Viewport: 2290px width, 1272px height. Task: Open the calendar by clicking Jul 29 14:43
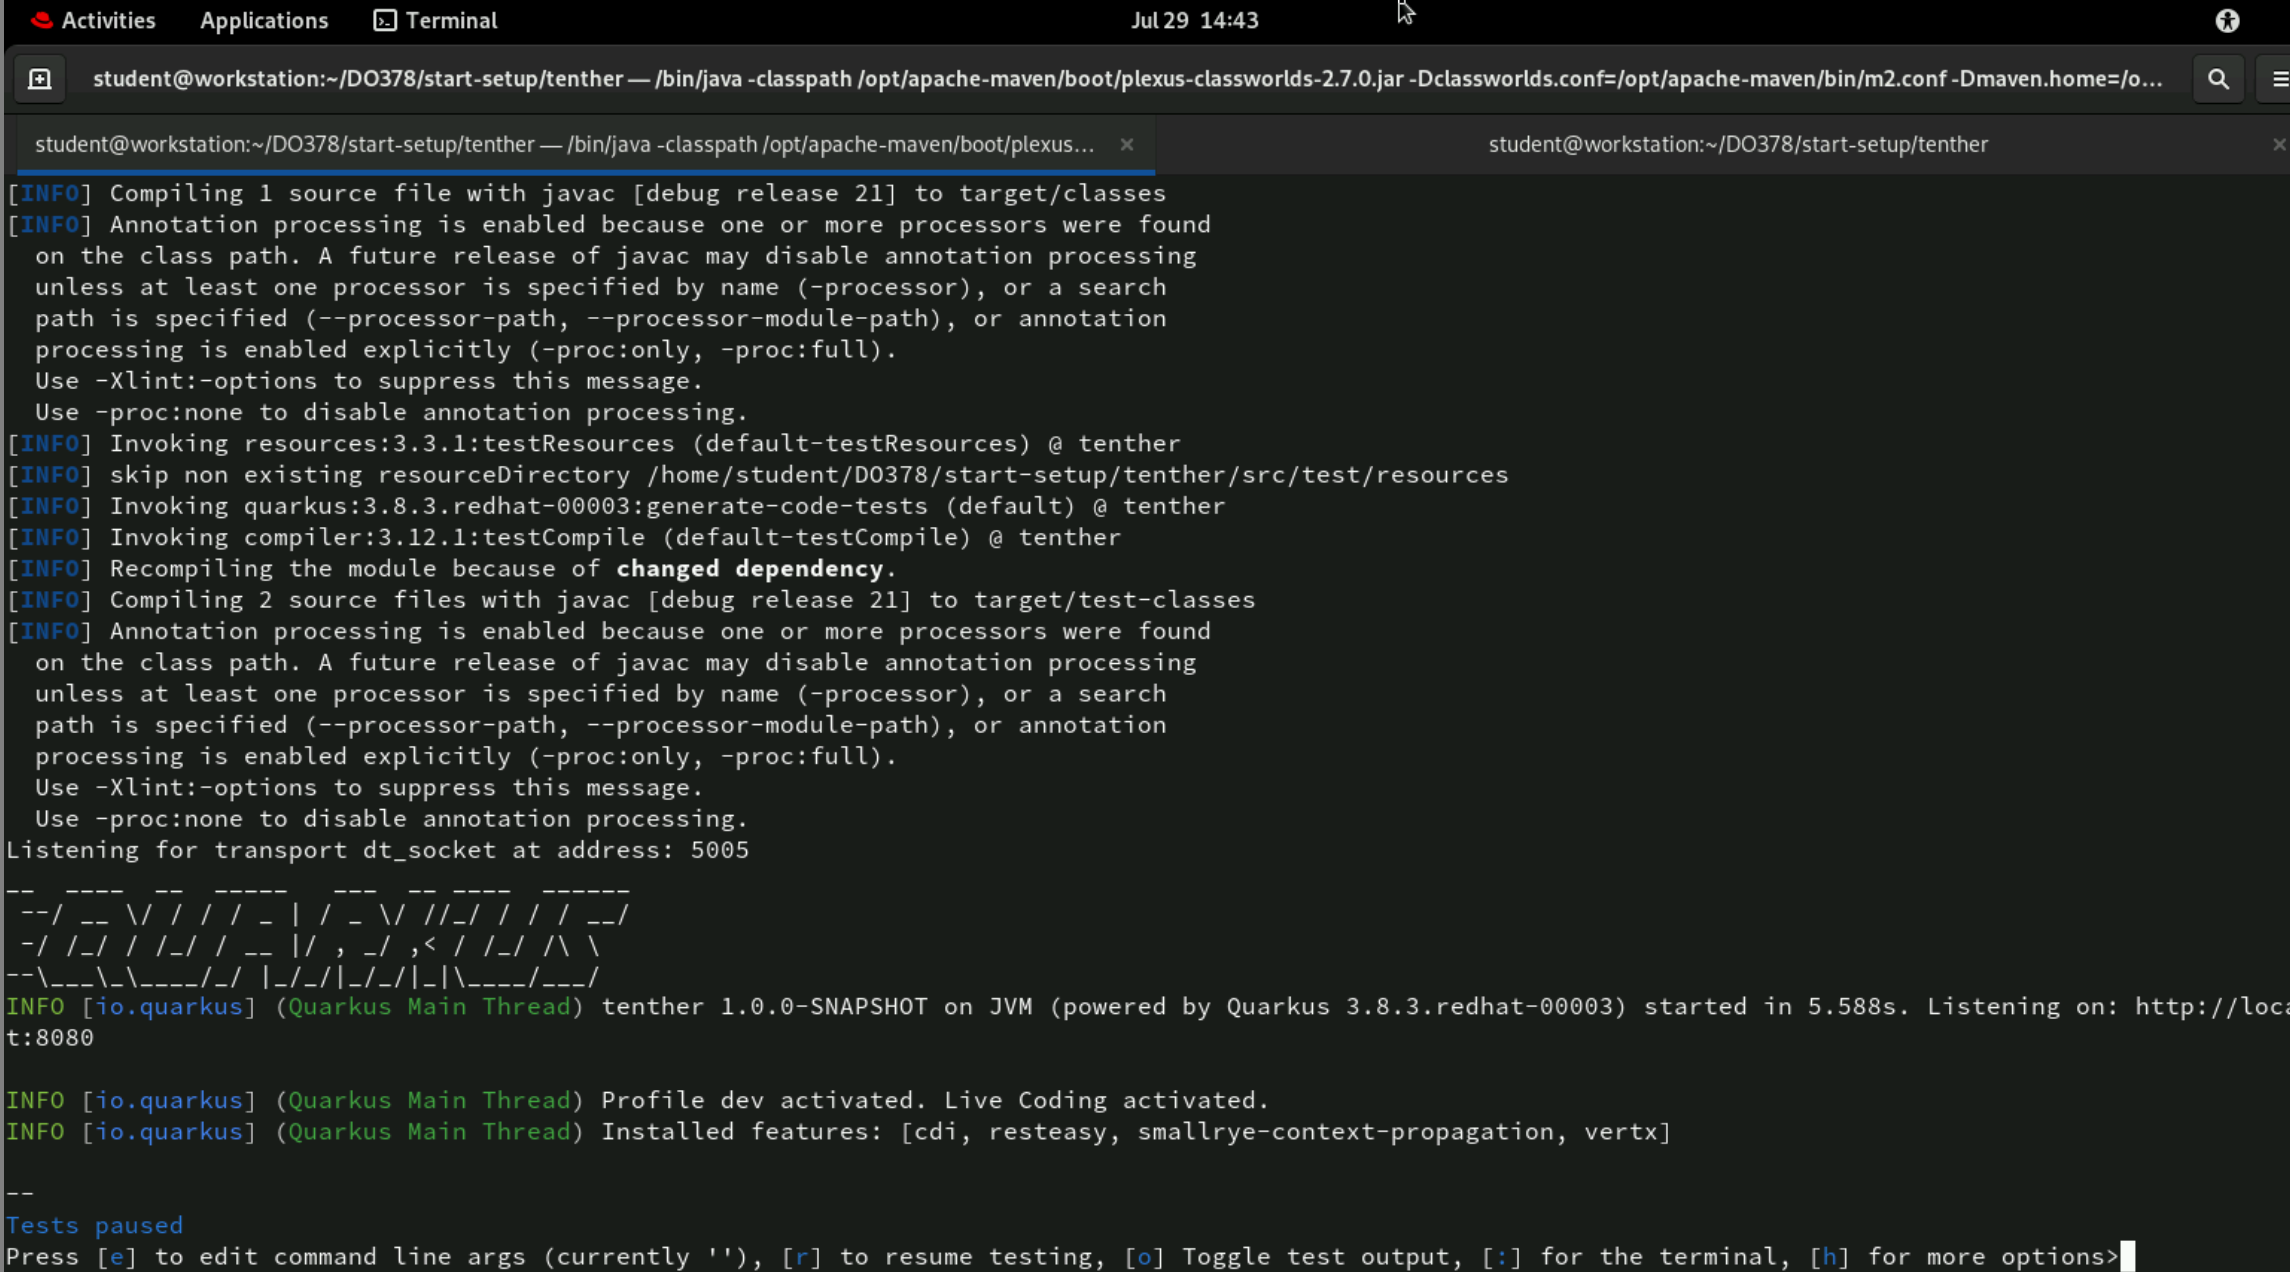click(1194, 20)
